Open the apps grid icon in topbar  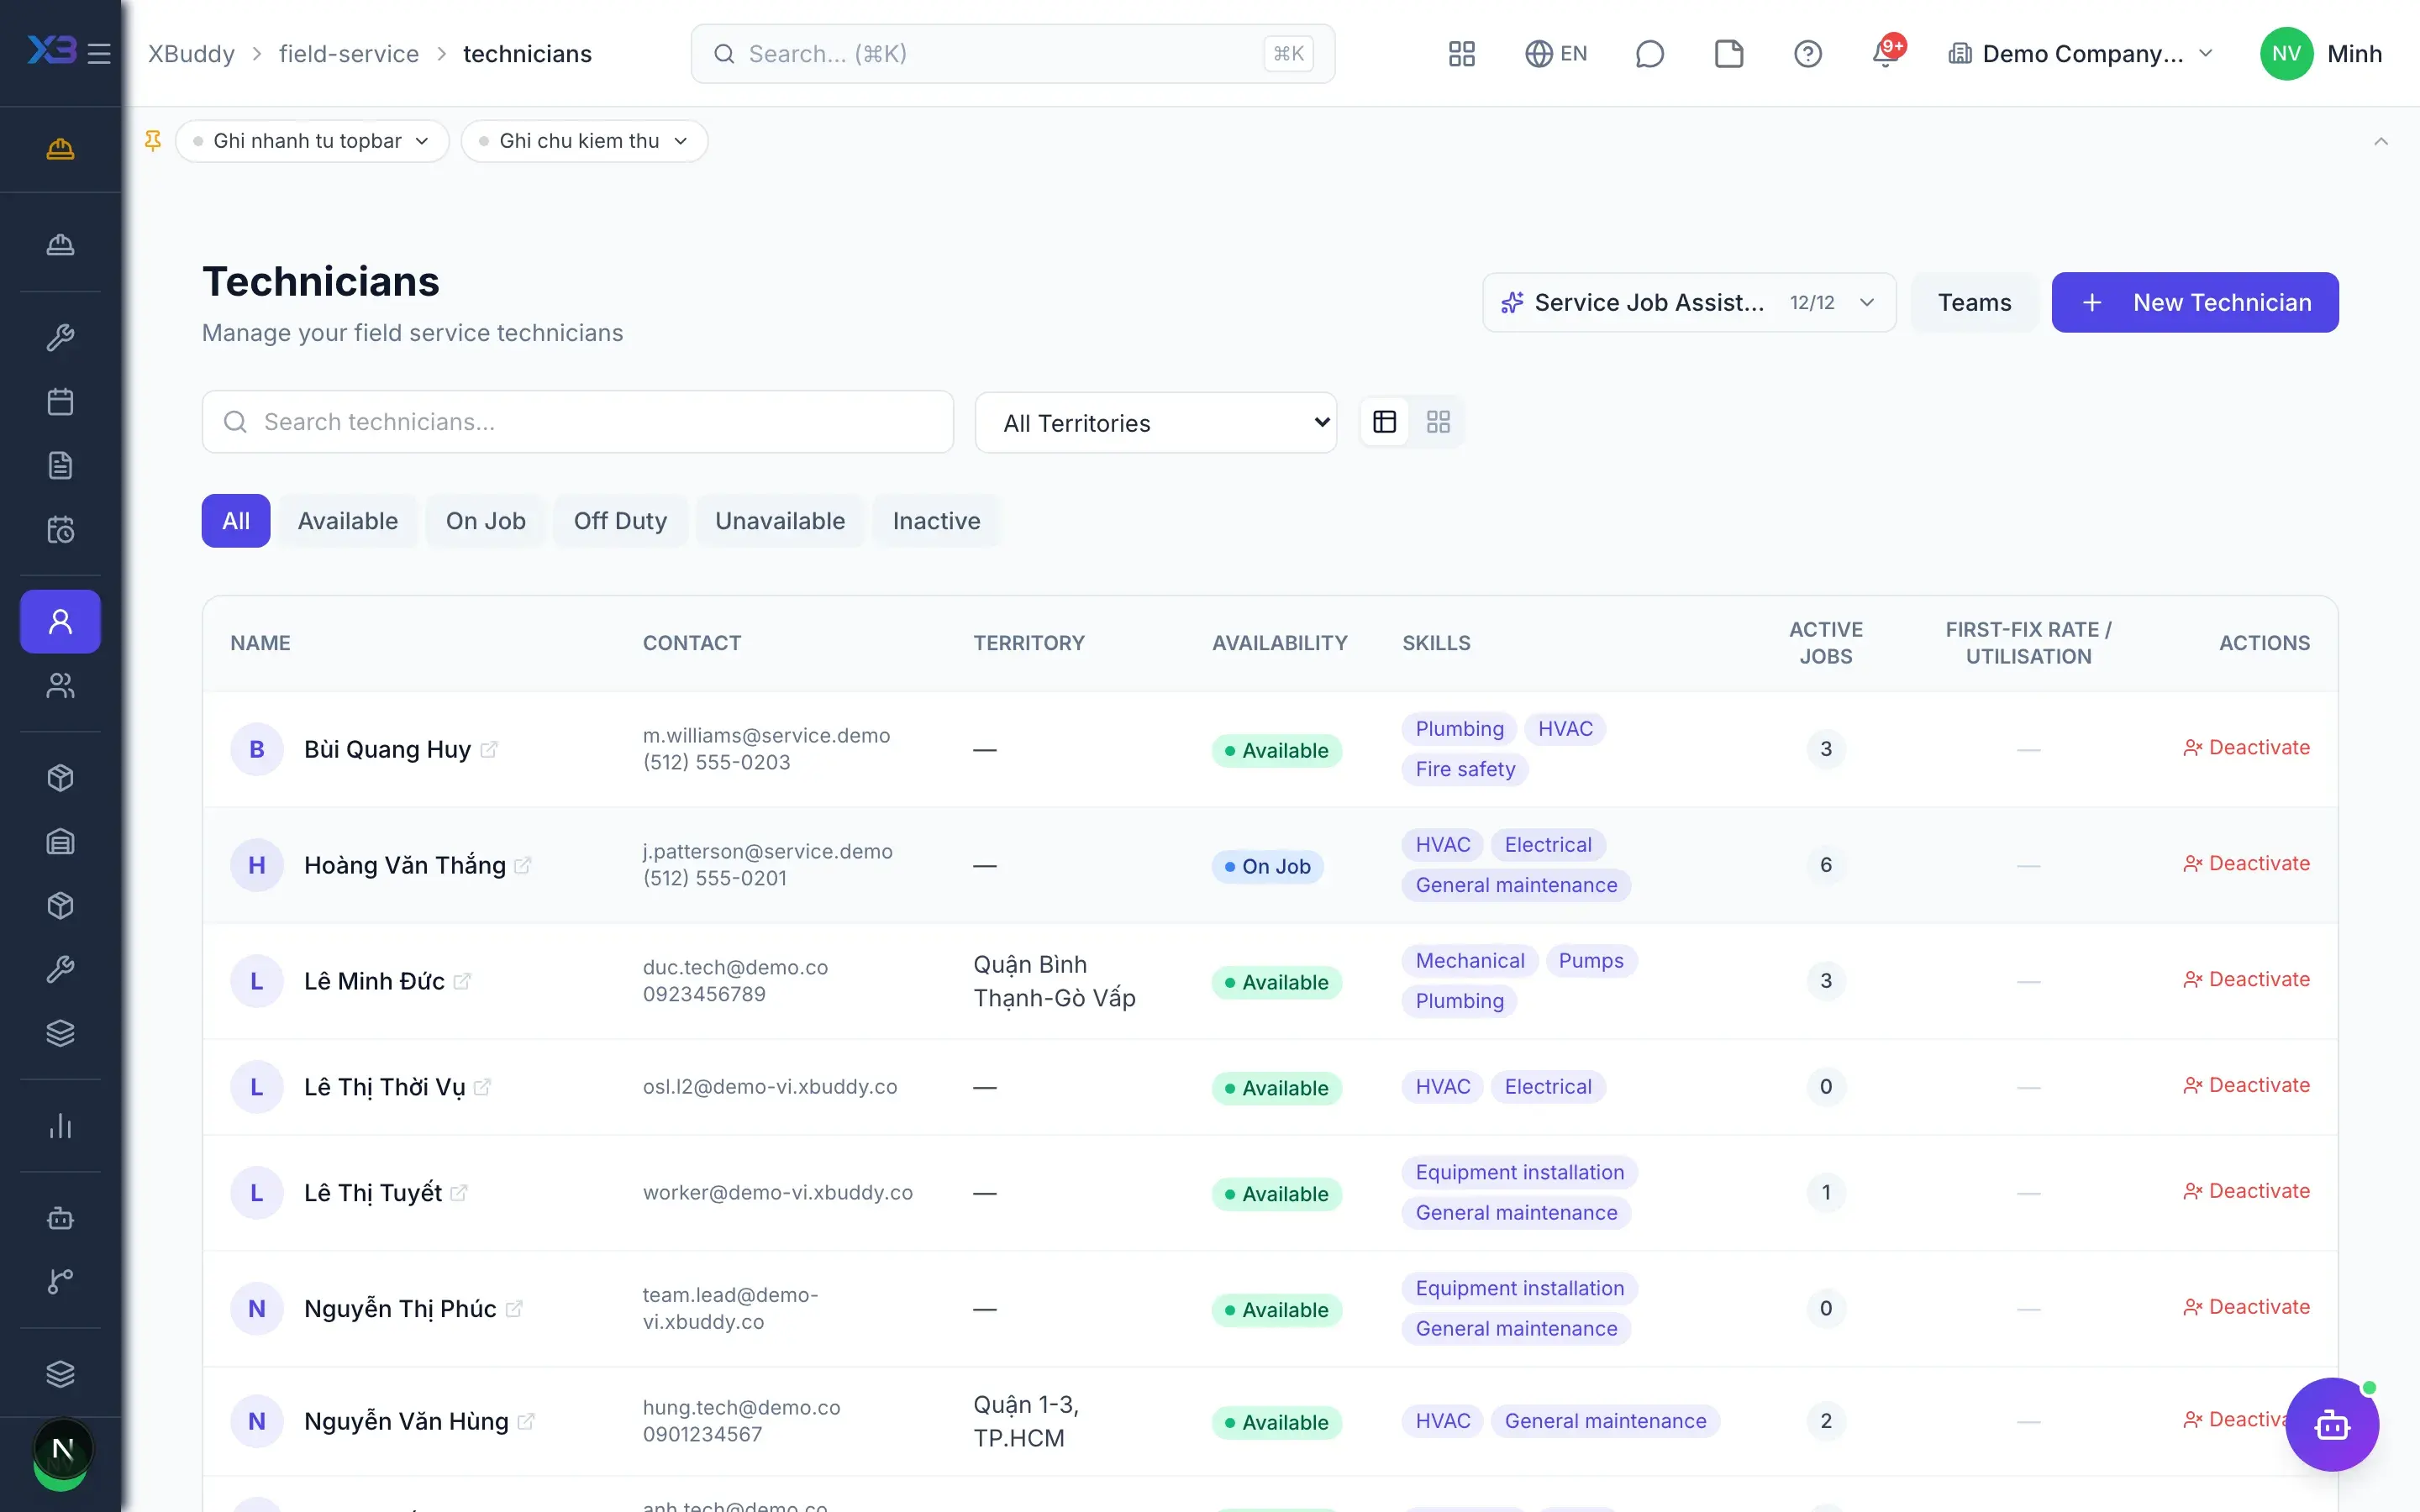1462,53
